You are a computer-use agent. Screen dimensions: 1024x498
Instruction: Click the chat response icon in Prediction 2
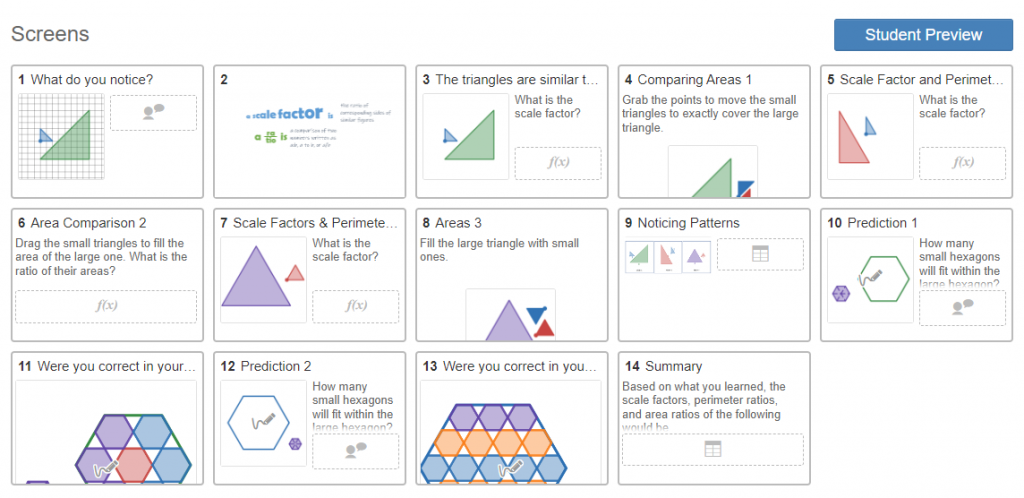pyautogui.click(x=356, y=451)
